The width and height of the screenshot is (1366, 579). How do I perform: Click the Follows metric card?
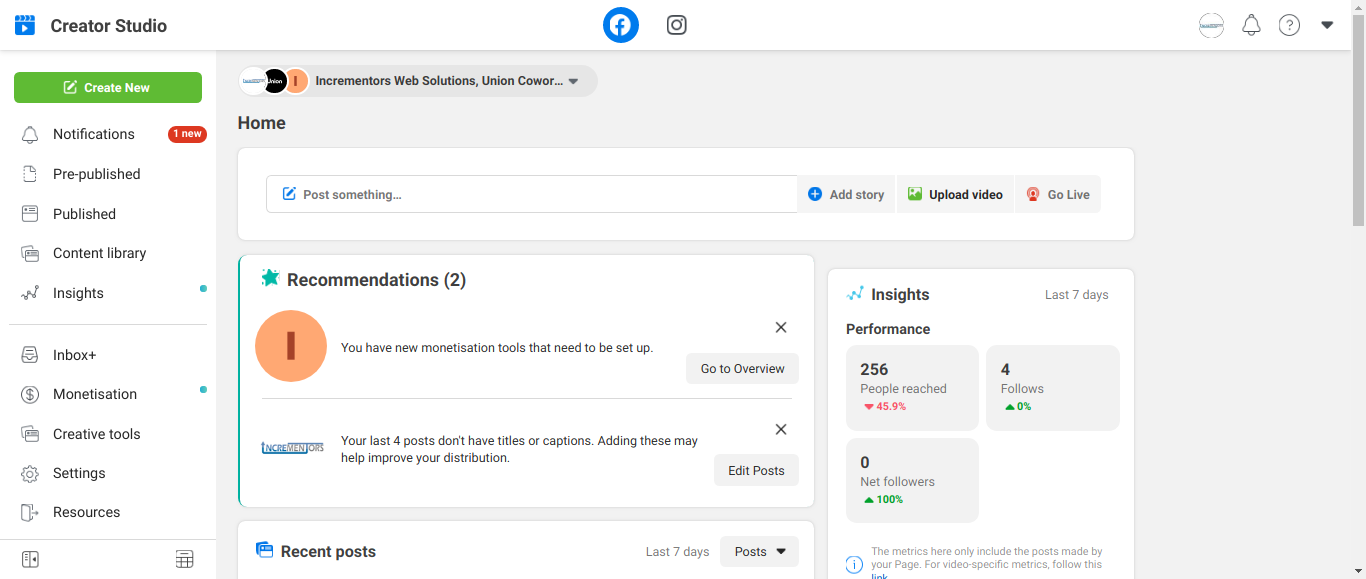pos(1053,388)
